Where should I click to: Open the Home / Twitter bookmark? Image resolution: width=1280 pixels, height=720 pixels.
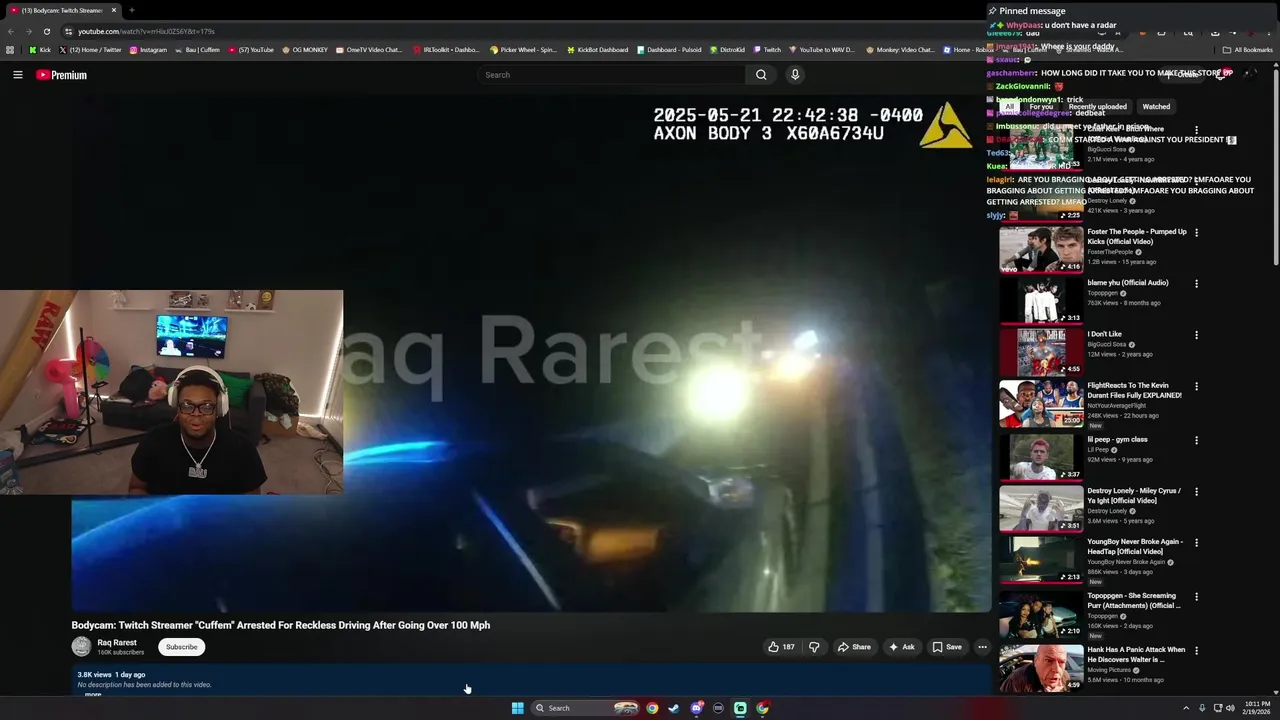pyautogui.click(x=90, y=49)
